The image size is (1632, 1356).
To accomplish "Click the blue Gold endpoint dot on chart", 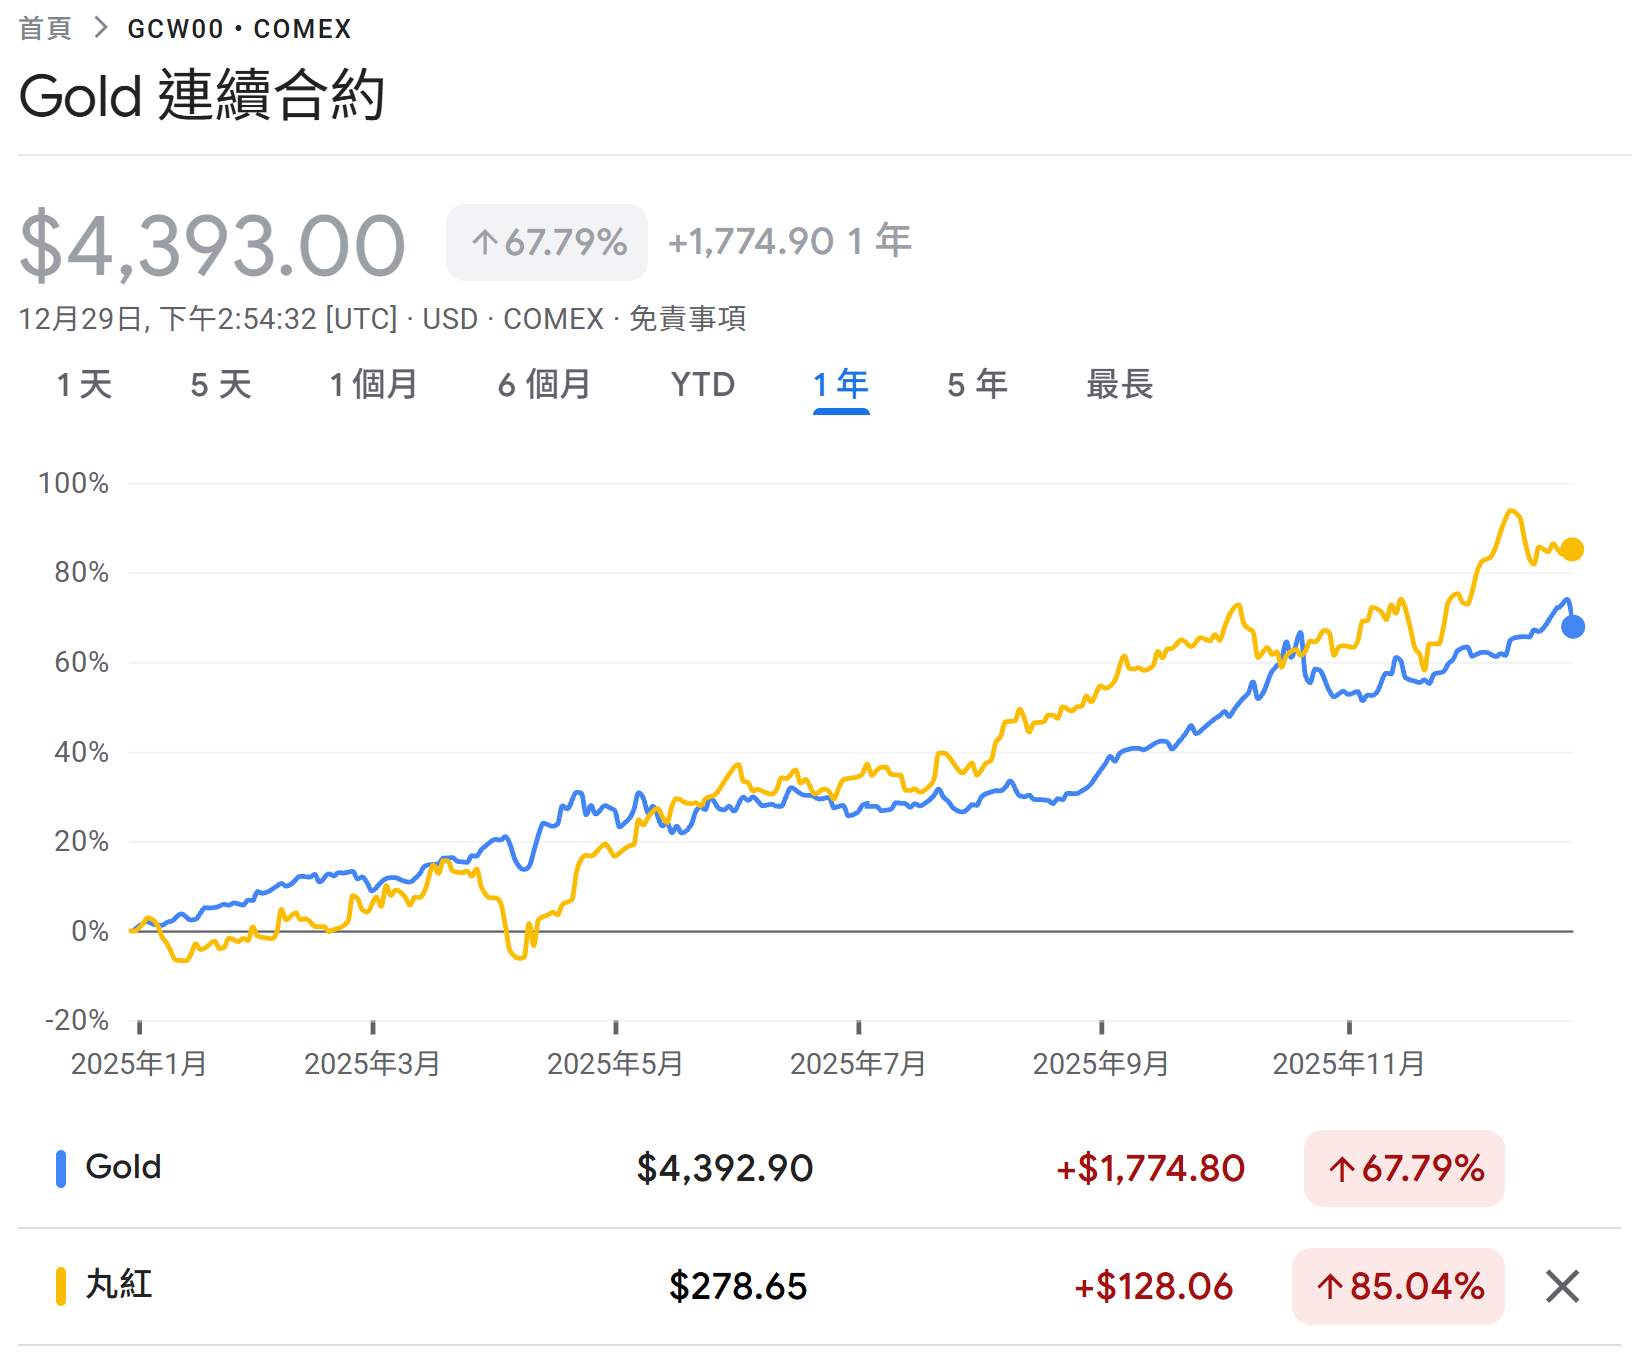I will click(1572, 627).
